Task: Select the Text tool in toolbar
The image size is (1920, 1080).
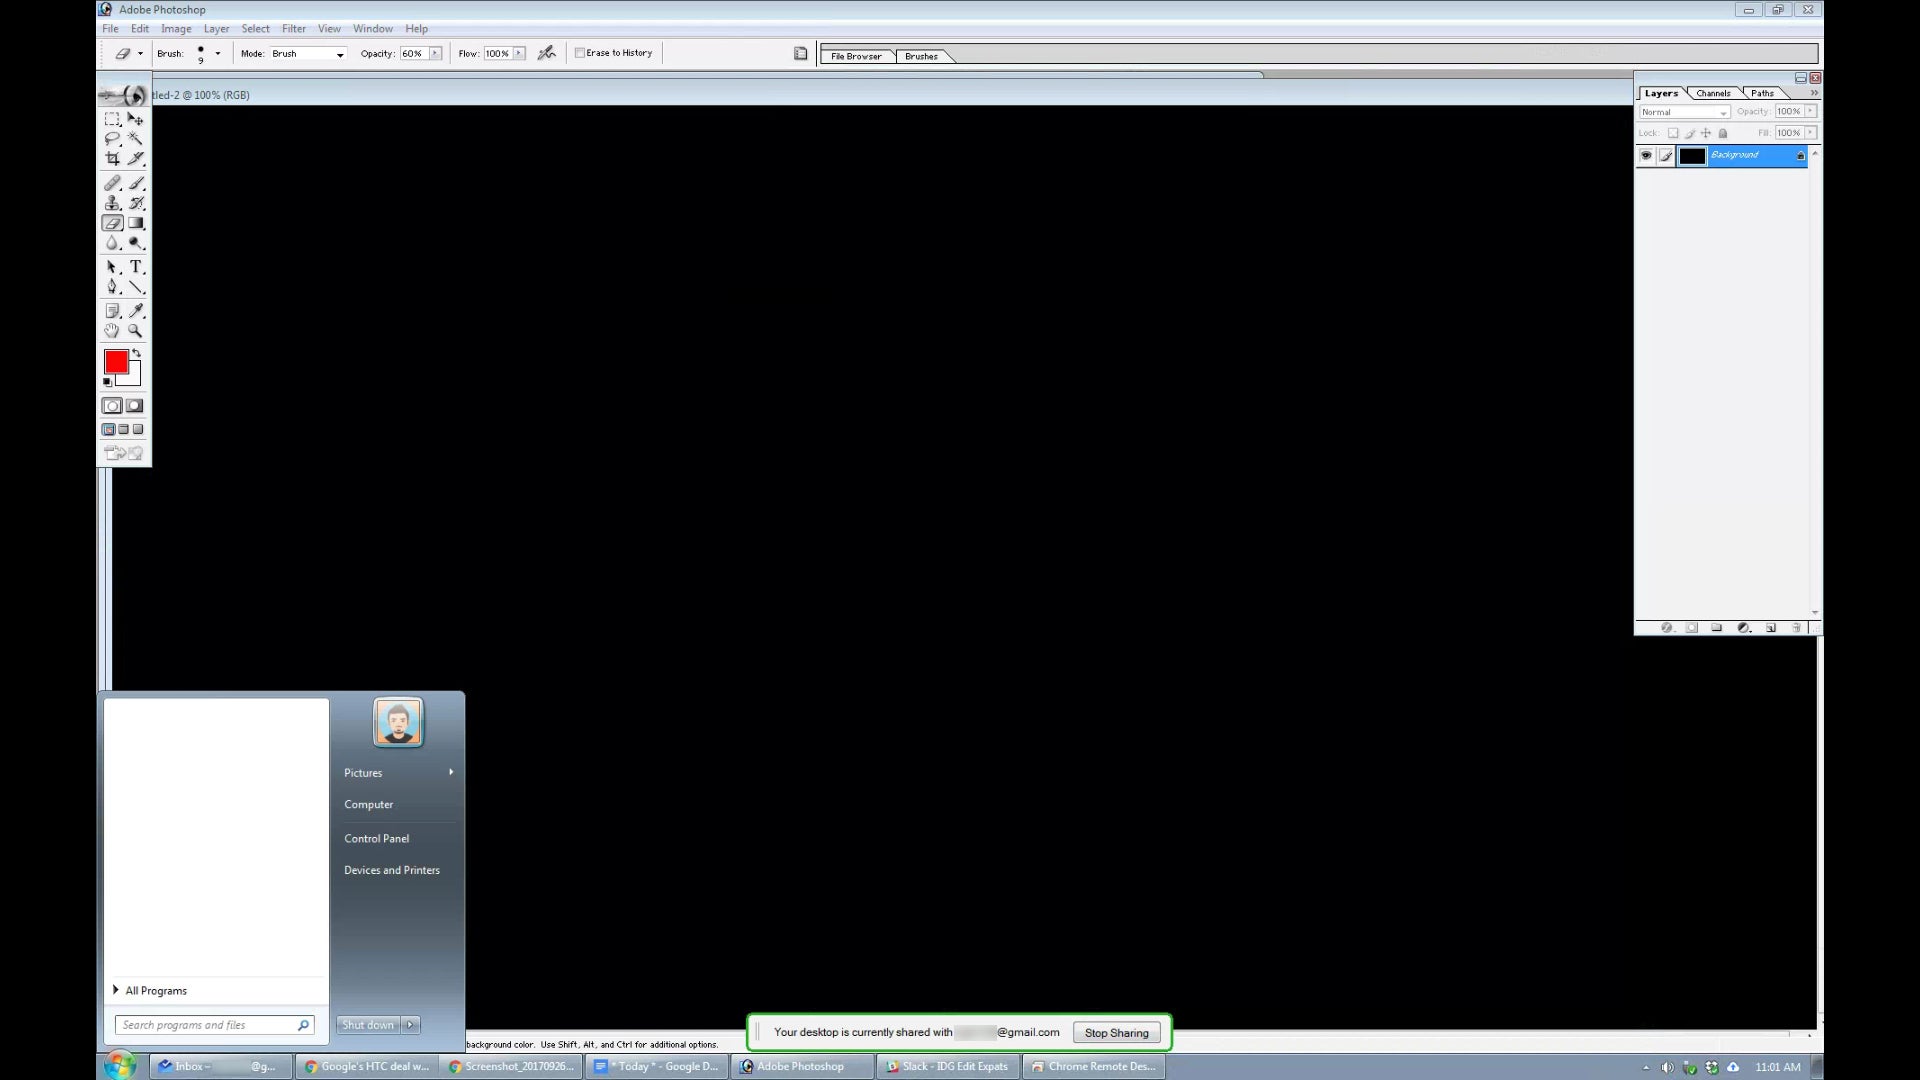Action: click(x=136, y=266)
